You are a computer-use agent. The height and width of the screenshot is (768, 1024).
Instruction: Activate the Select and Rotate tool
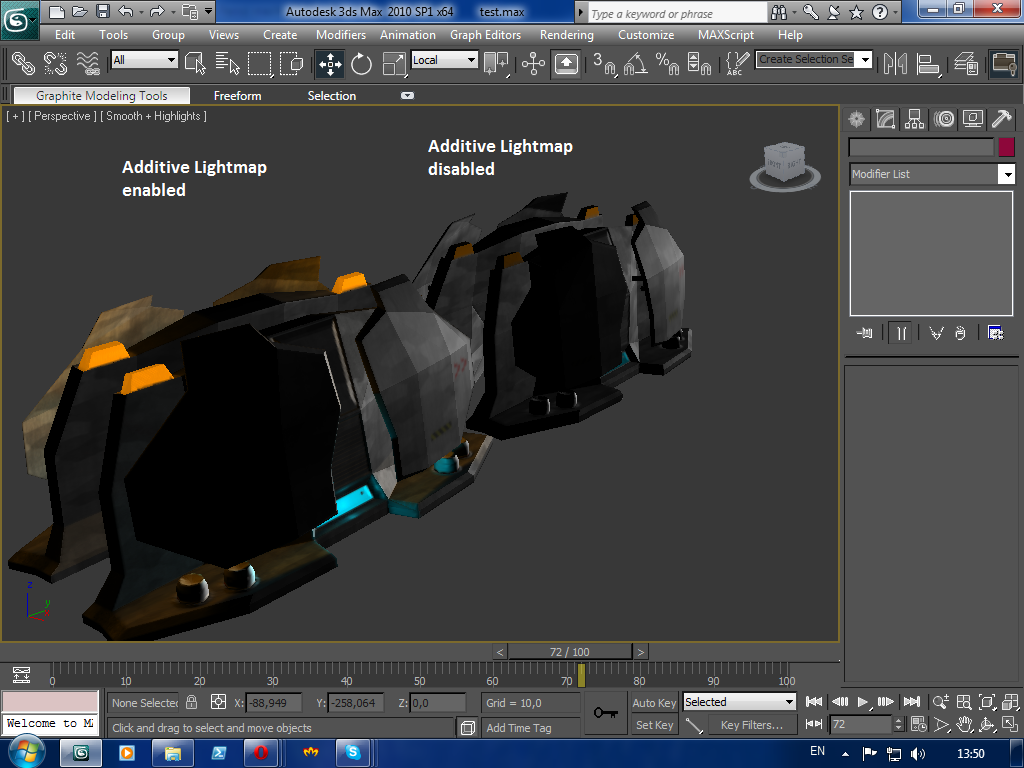(361, 64)
